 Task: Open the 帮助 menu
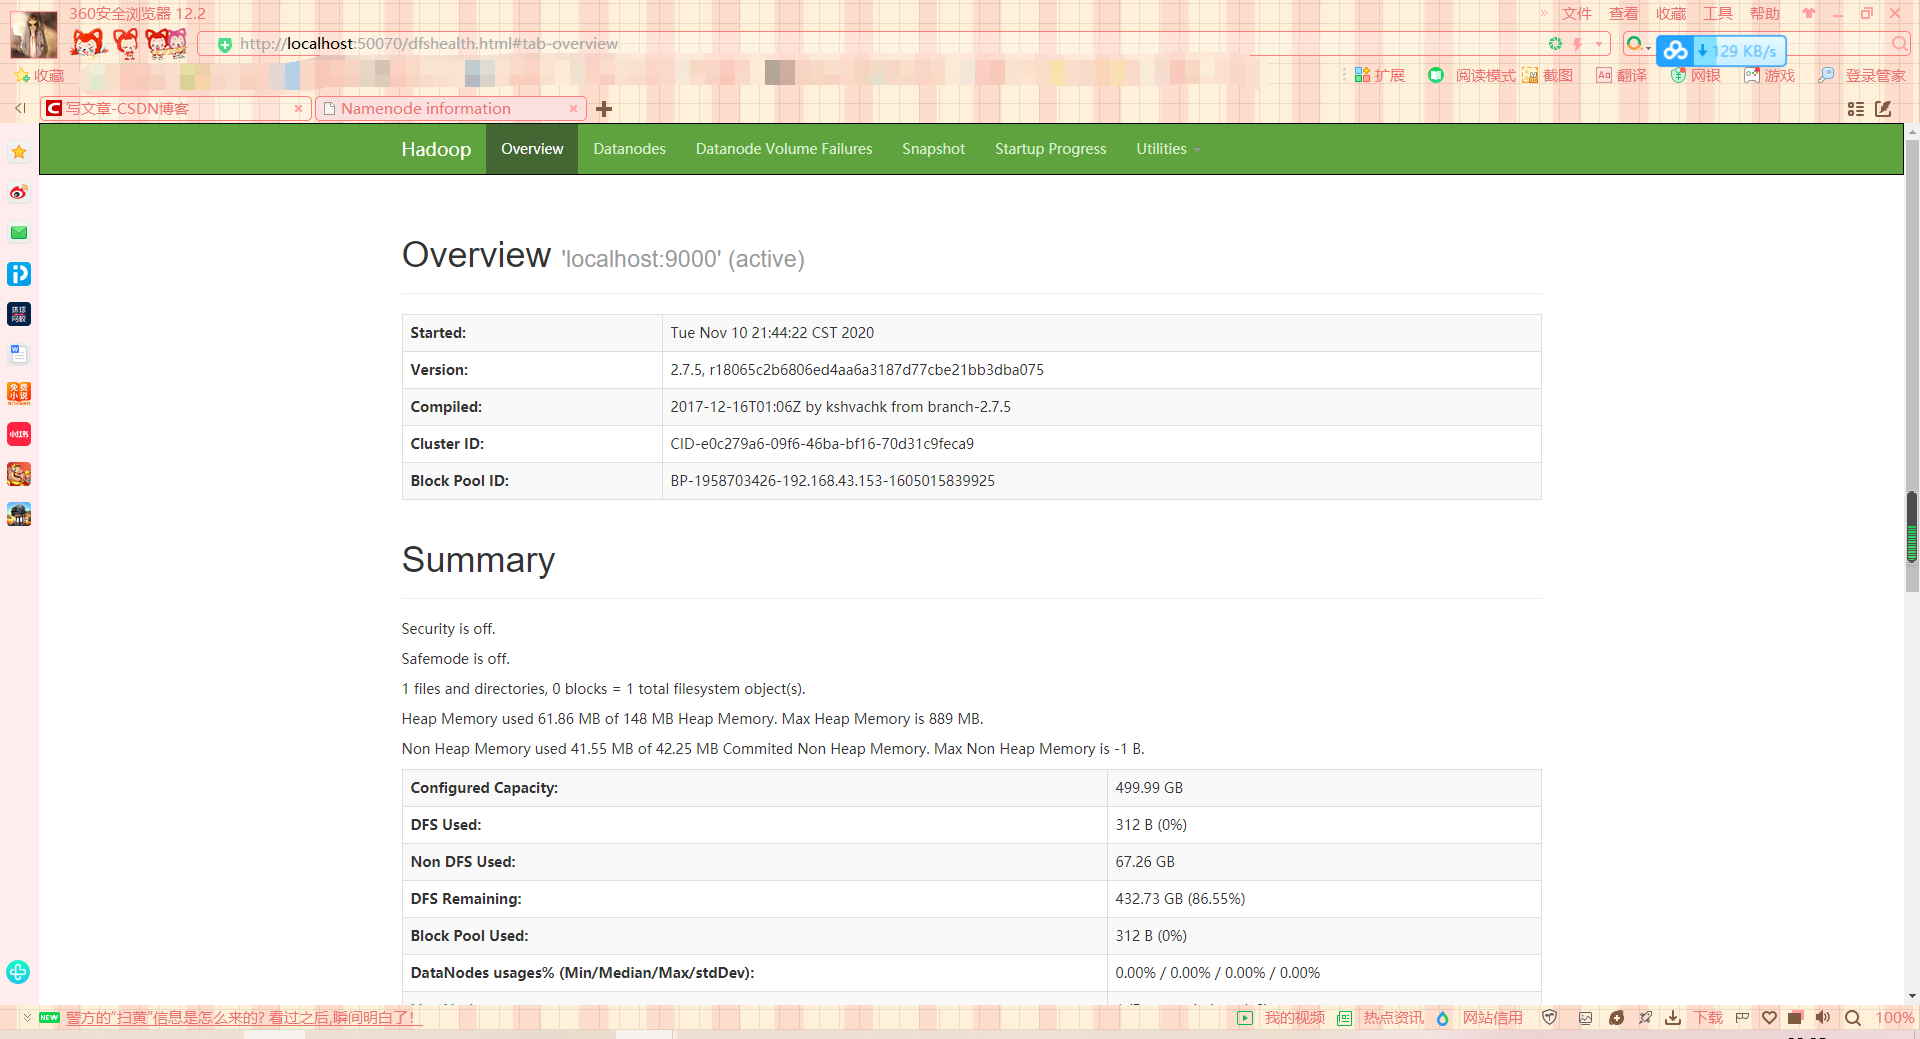click(x=1765, y=13)
